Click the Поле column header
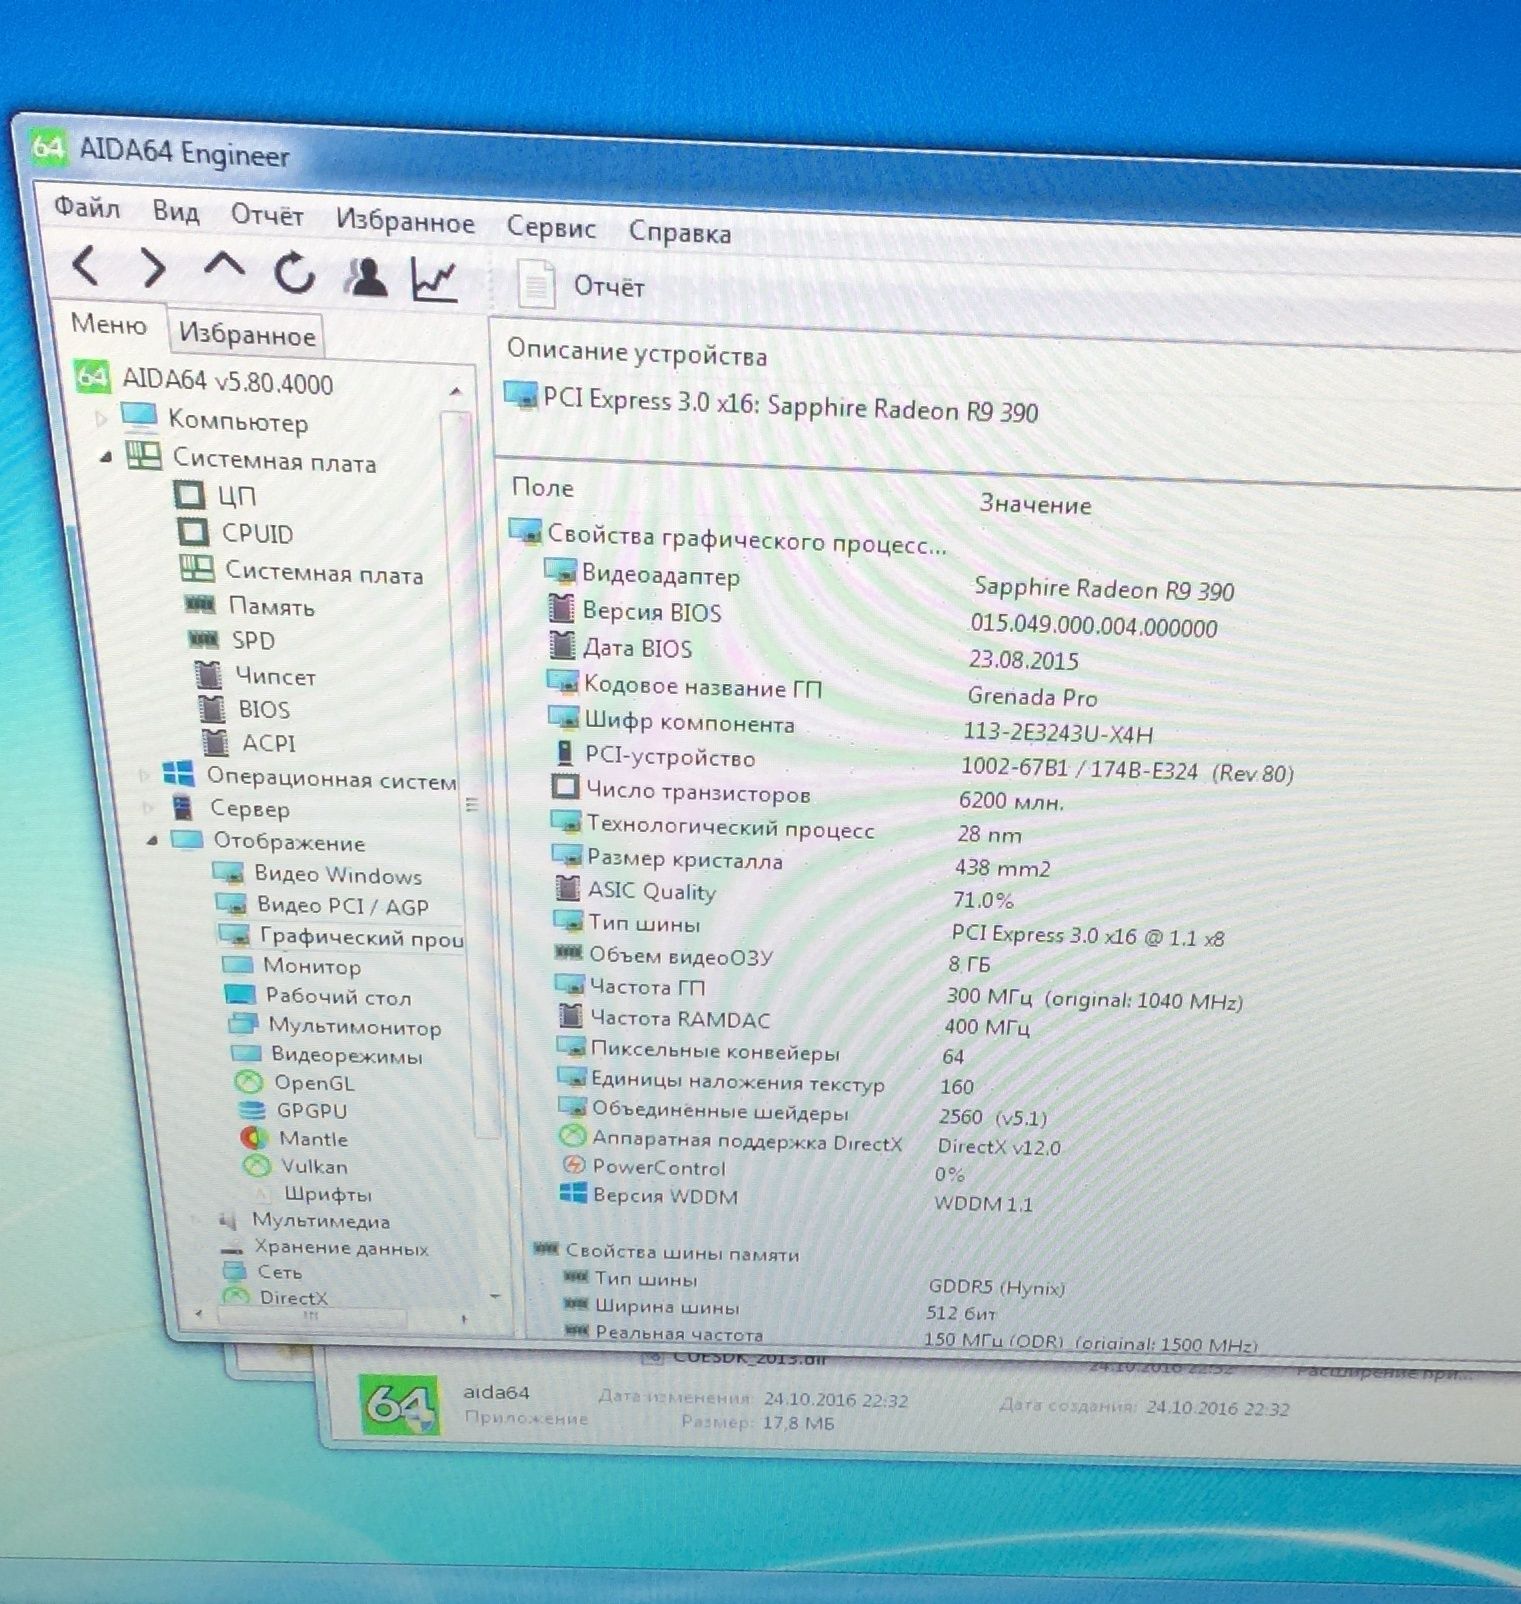Viewport: 1521px width, 1604px height. coord(543,487)
